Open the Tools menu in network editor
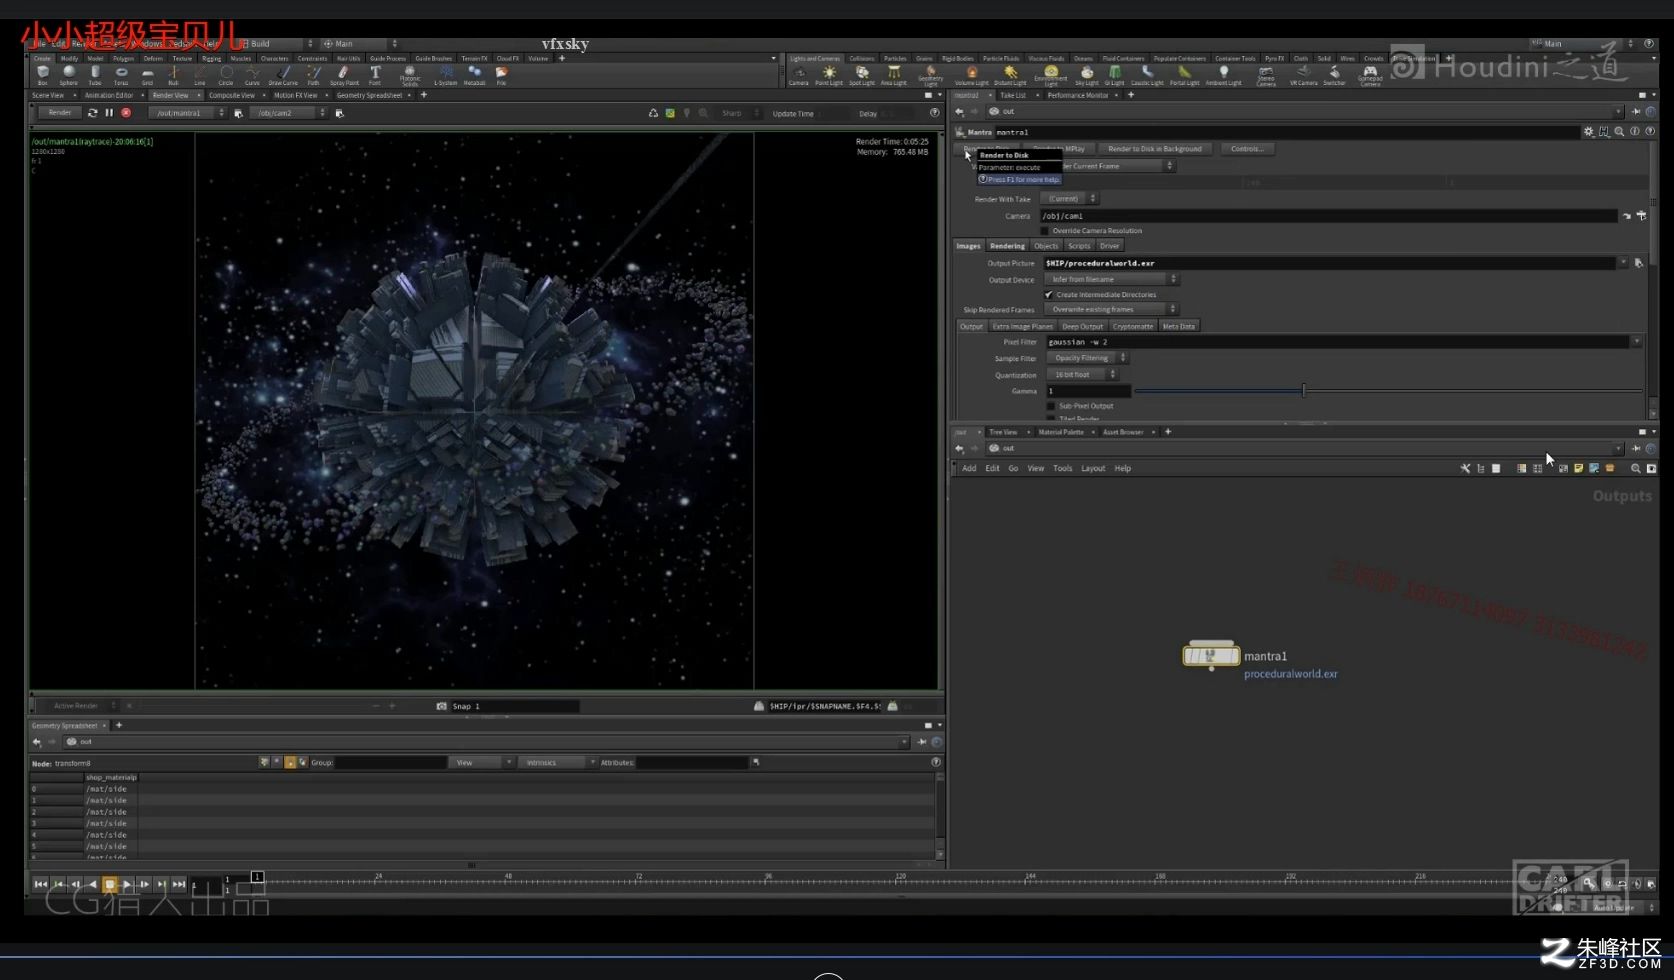 pos(1062,468)
